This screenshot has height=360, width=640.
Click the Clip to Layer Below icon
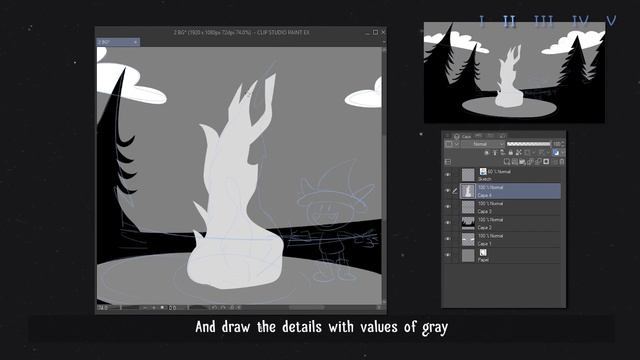tap(487, 153)
